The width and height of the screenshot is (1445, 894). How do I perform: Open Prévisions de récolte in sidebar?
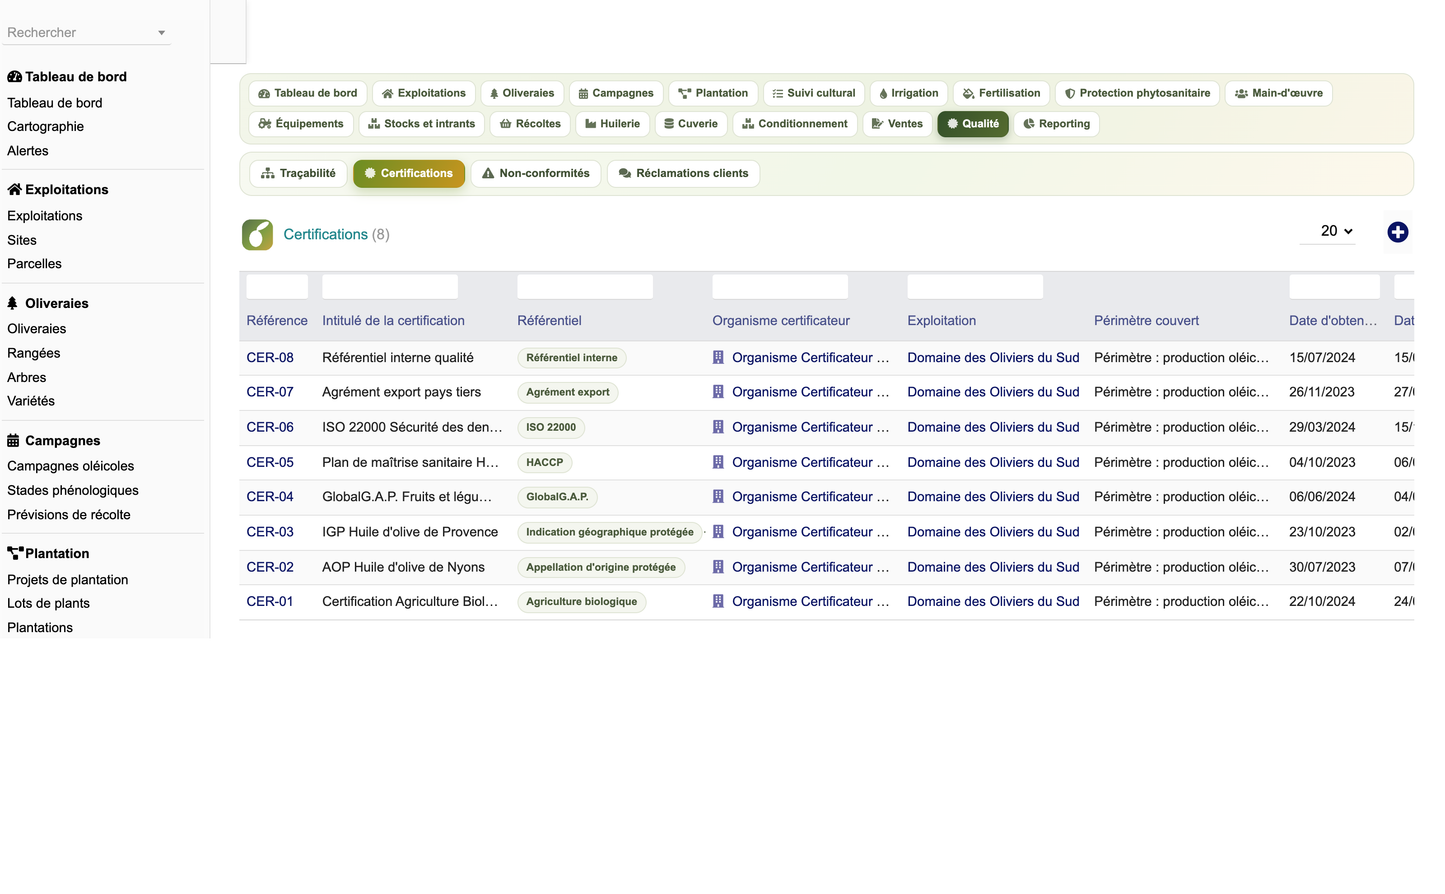[69, 515]
